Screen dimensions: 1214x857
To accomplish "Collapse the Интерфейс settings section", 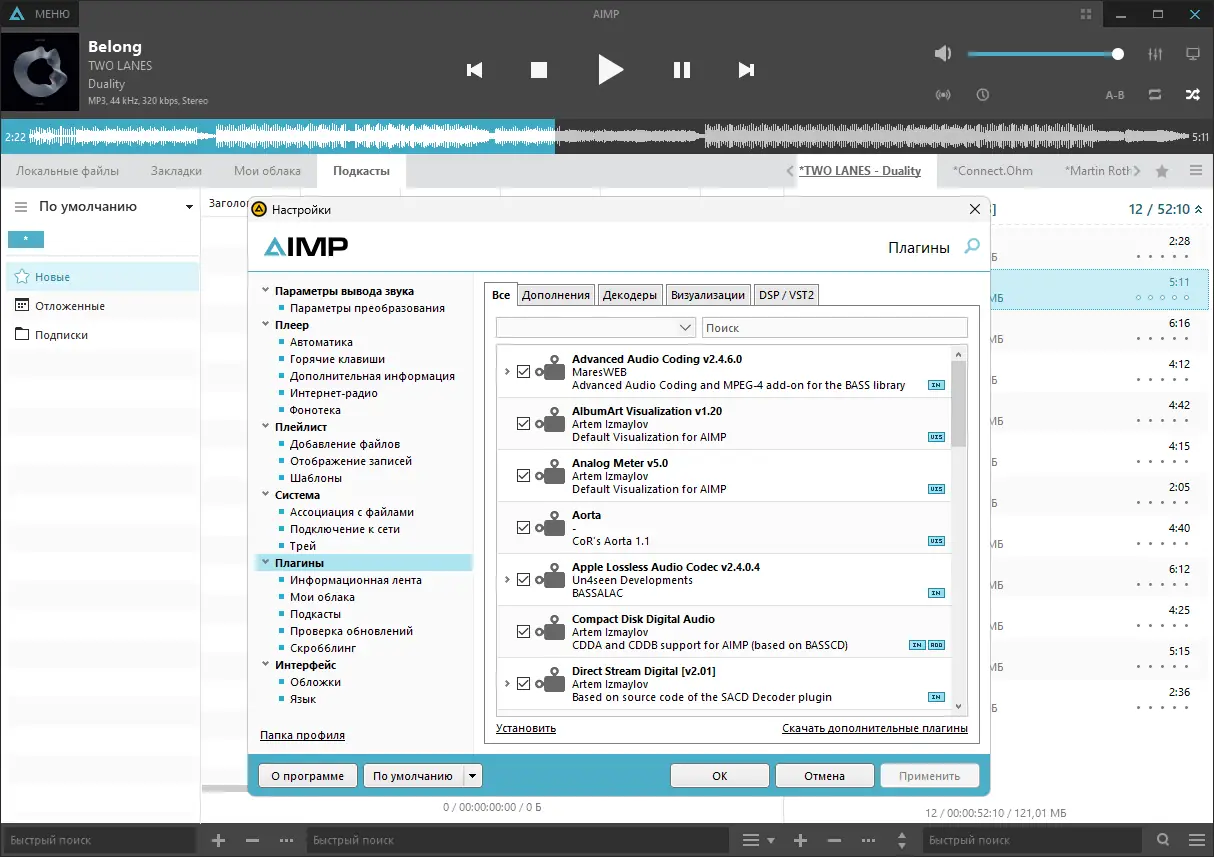I will [265, 665].
